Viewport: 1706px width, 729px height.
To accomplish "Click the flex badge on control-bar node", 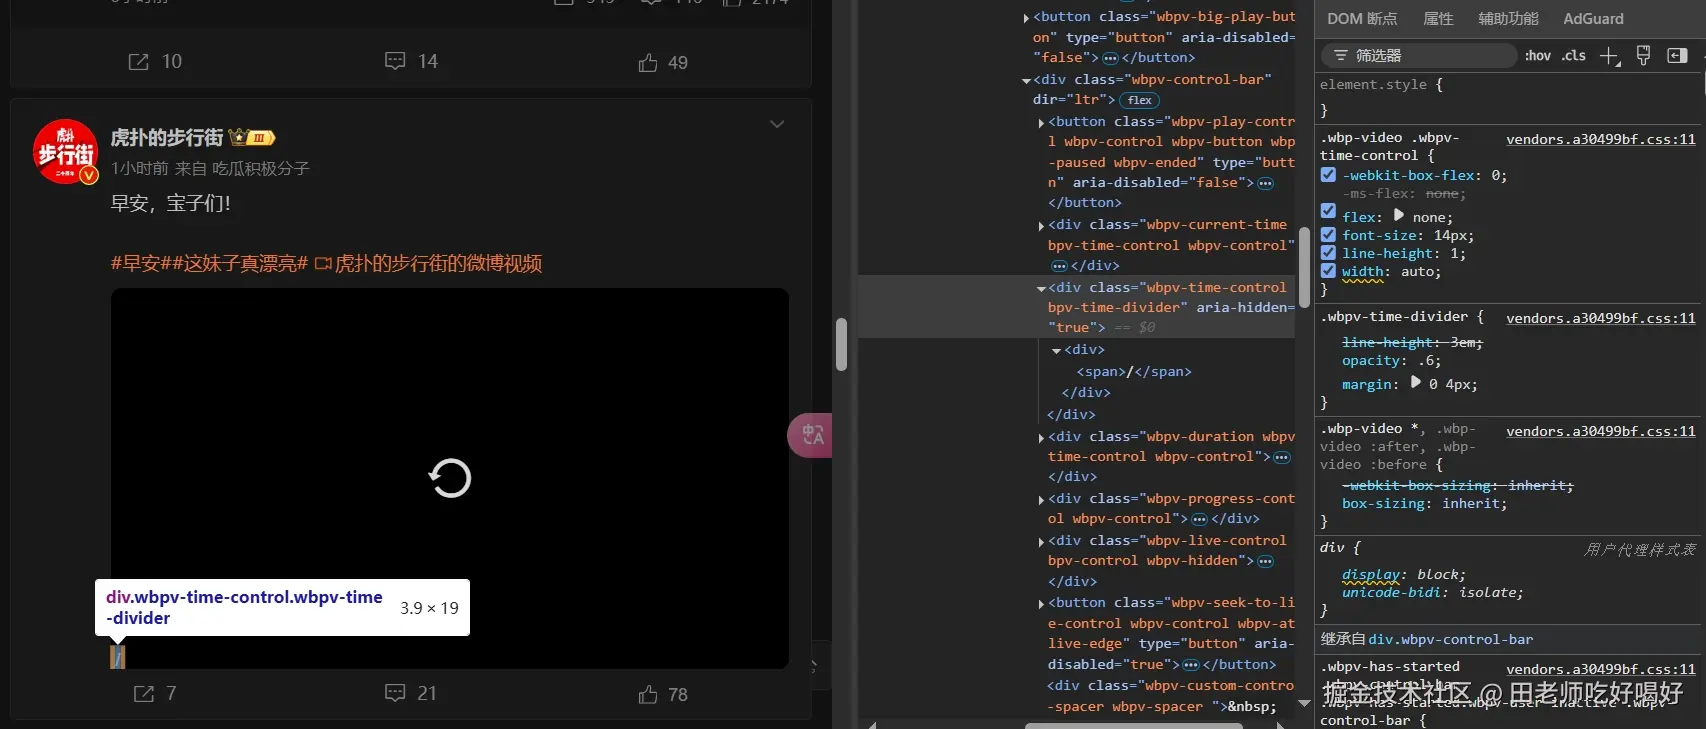I will pos(1139,100).
